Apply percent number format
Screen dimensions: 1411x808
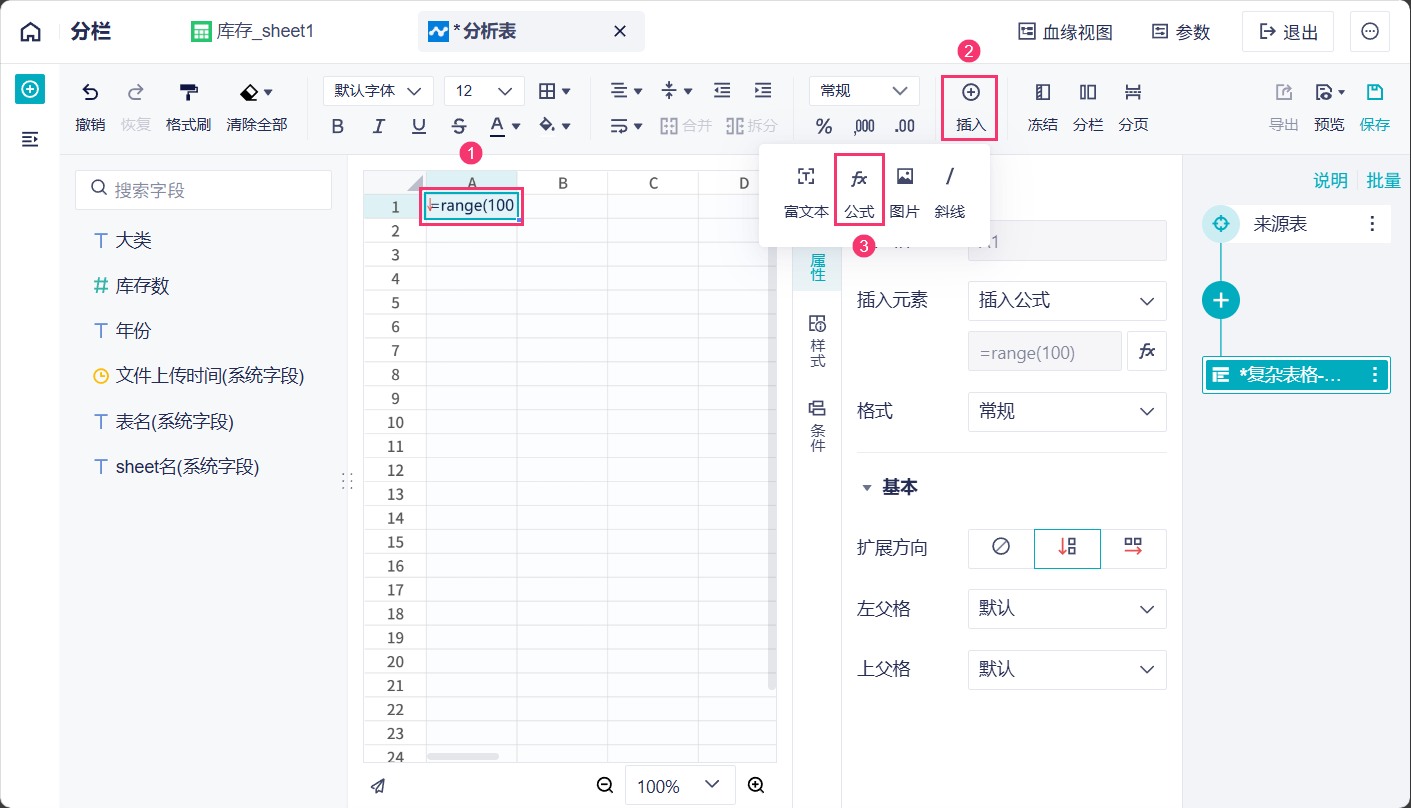(x=824, y=126)
